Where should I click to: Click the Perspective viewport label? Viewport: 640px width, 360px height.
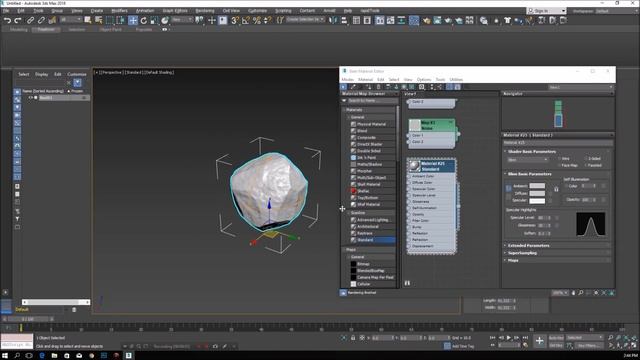tap(111, 72)
